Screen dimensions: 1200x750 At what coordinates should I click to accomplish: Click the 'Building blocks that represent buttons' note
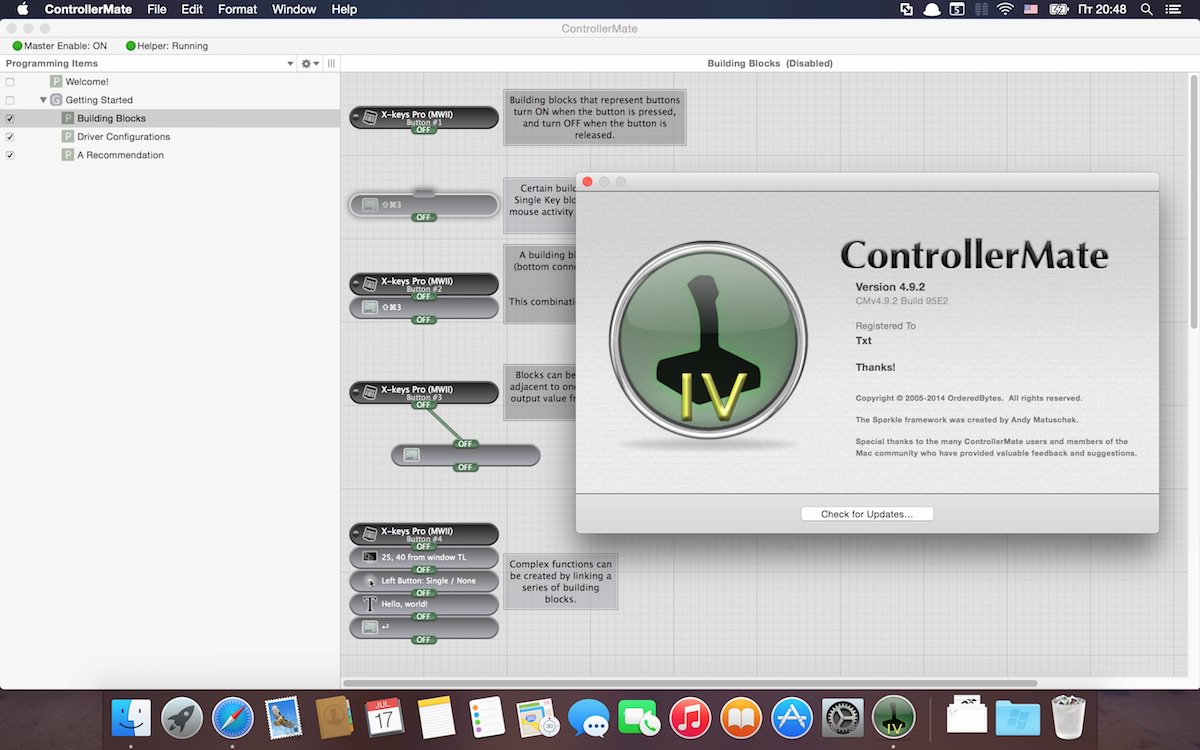[x=595, y=118]
